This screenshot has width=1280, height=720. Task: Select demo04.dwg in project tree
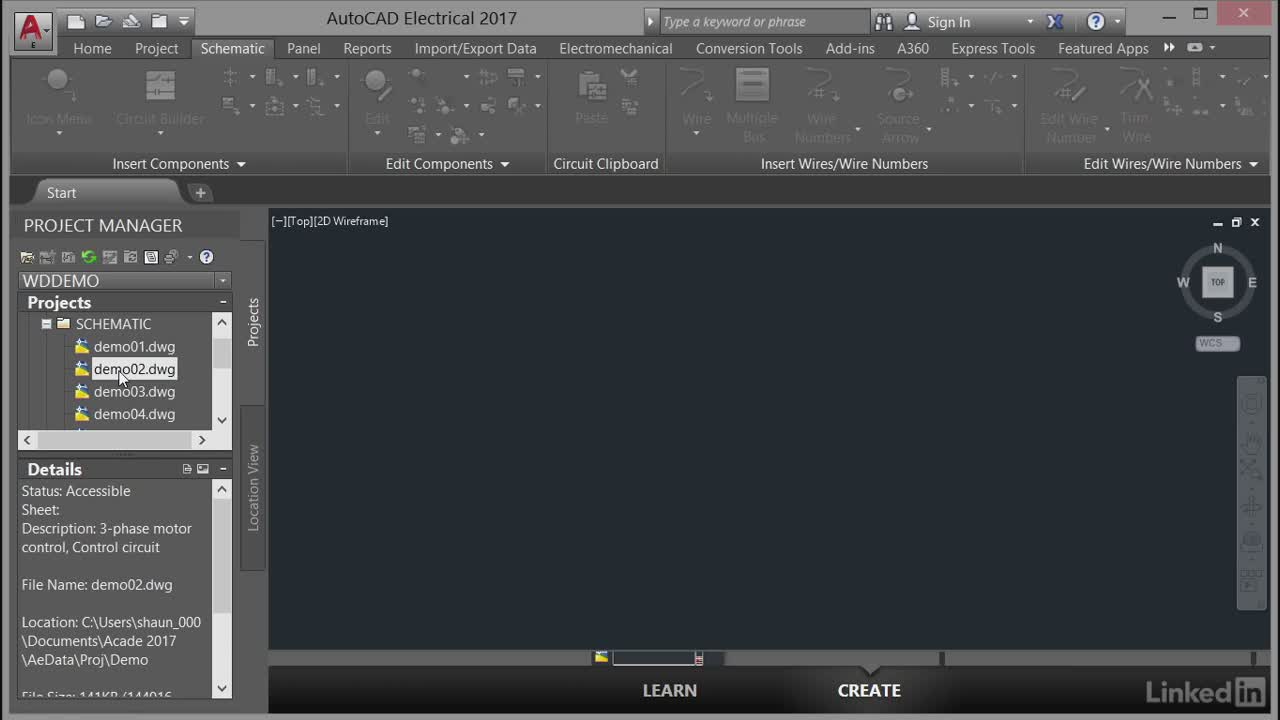click(x=134, y=414)
